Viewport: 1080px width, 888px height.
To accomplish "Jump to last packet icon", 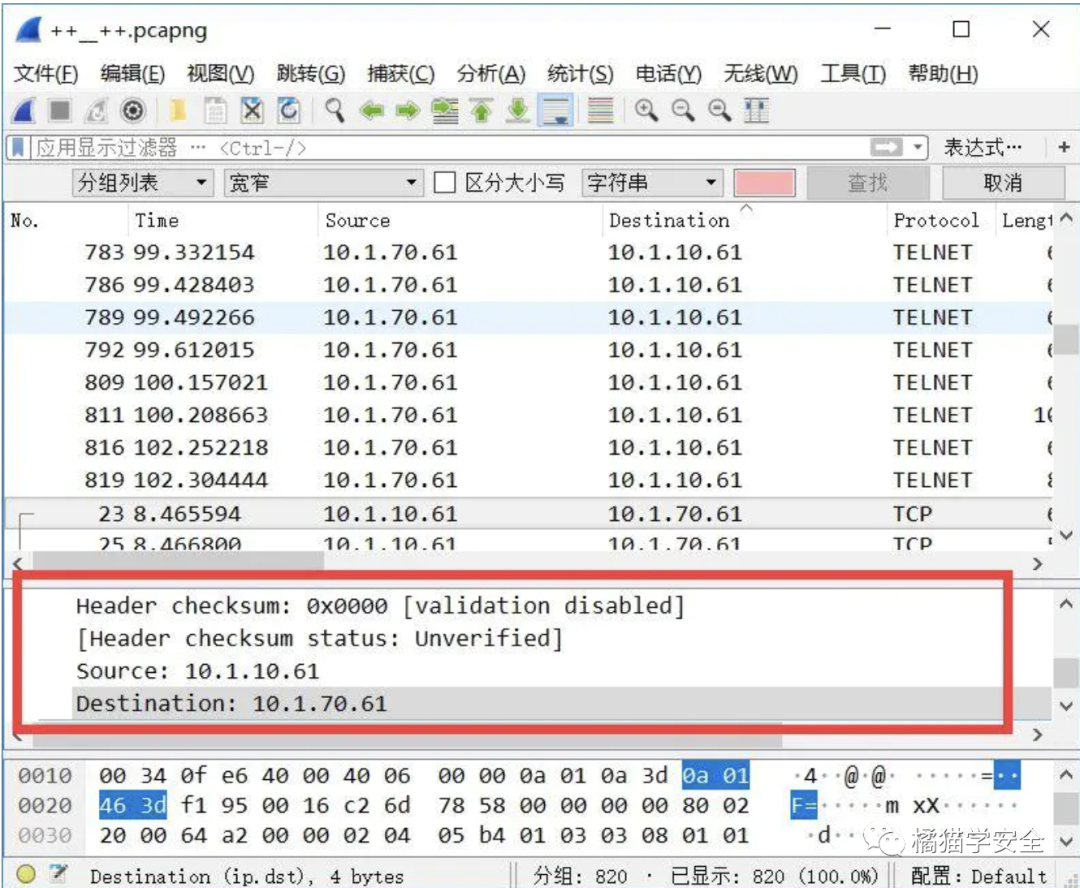I will [x=518, y=110].
